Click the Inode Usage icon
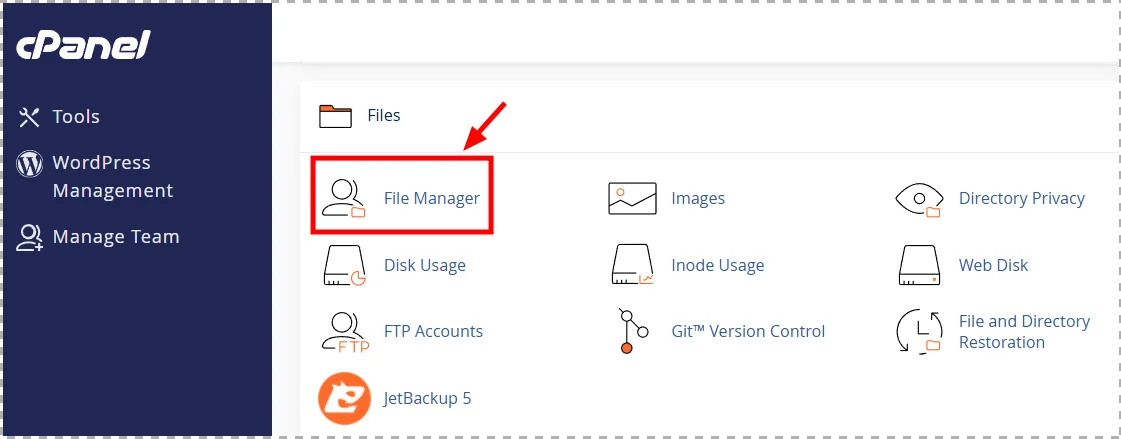 click(632, 265)
